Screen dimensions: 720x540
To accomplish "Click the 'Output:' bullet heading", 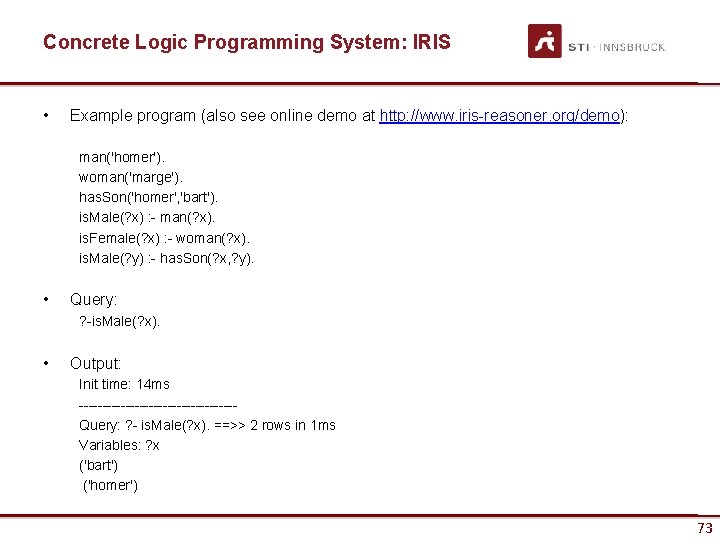I will 95,363.
